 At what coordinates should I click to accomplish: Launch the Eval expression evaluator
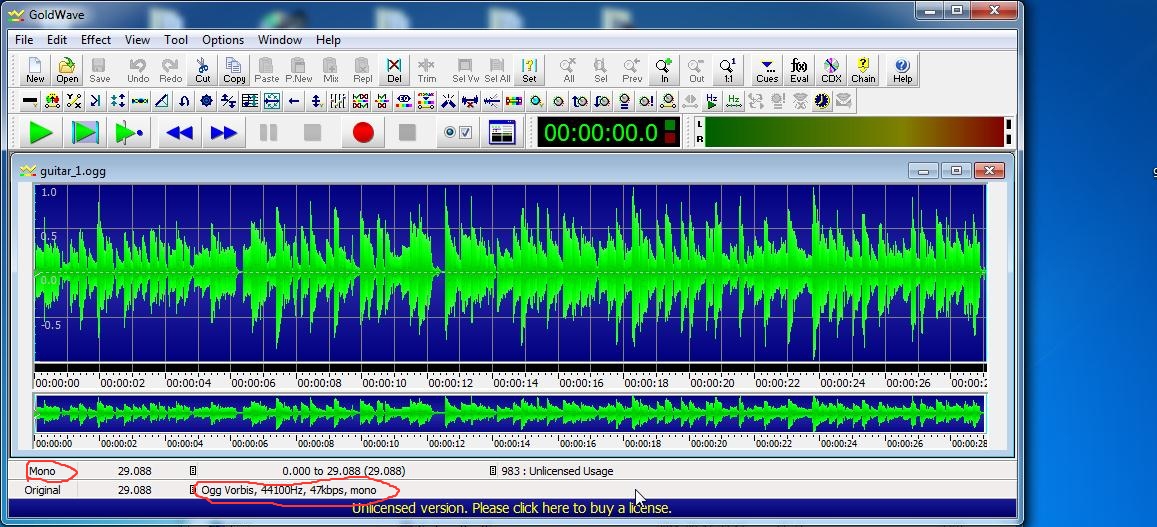[x=799, y=71]
